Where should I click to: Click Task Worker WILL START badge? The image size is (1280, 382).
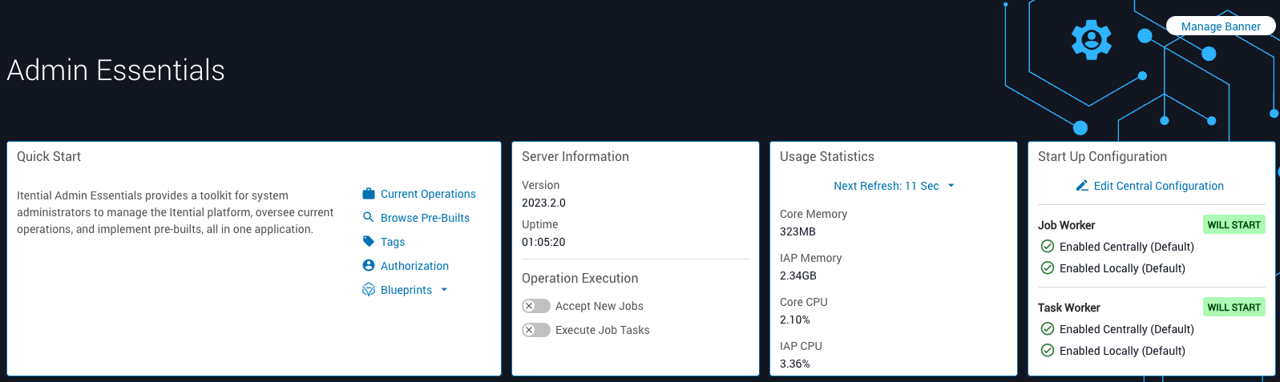pos(1234,307)
